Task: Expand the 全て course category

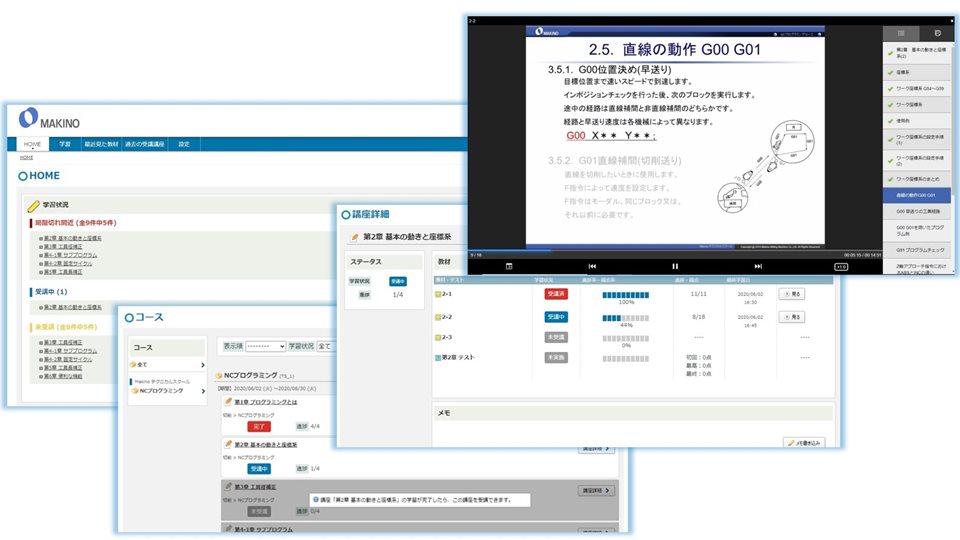Action: (201, 365)
